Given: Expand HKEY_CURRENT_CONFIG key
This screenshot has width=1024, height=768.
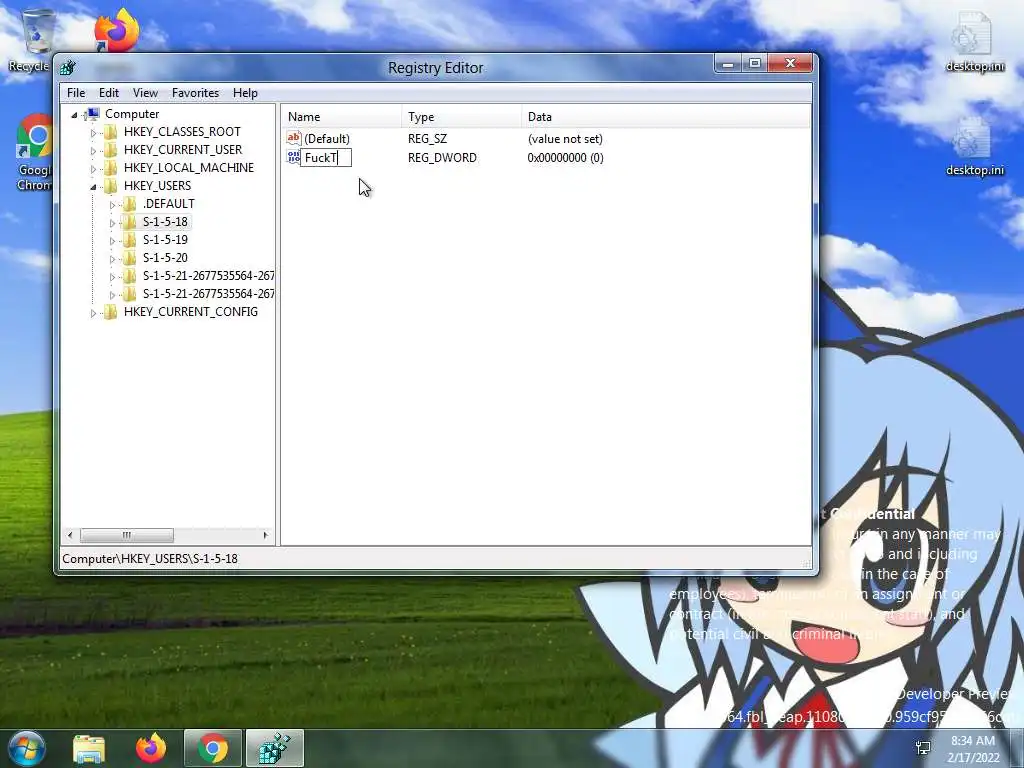Looking at the screenshot, I should pos(93,313).
